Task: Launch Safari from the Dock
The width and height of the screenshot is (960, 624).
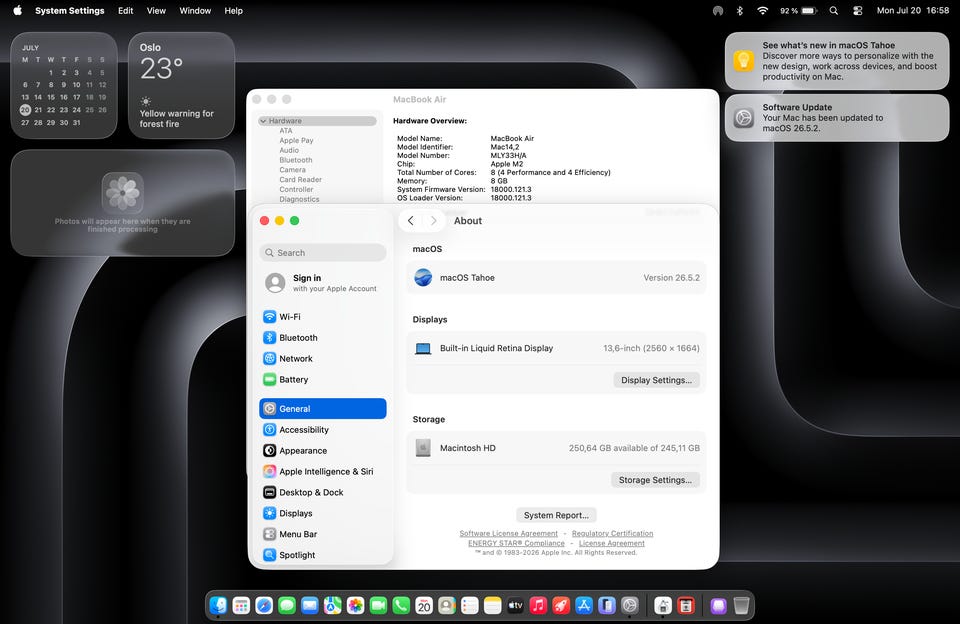Action: 264,606
